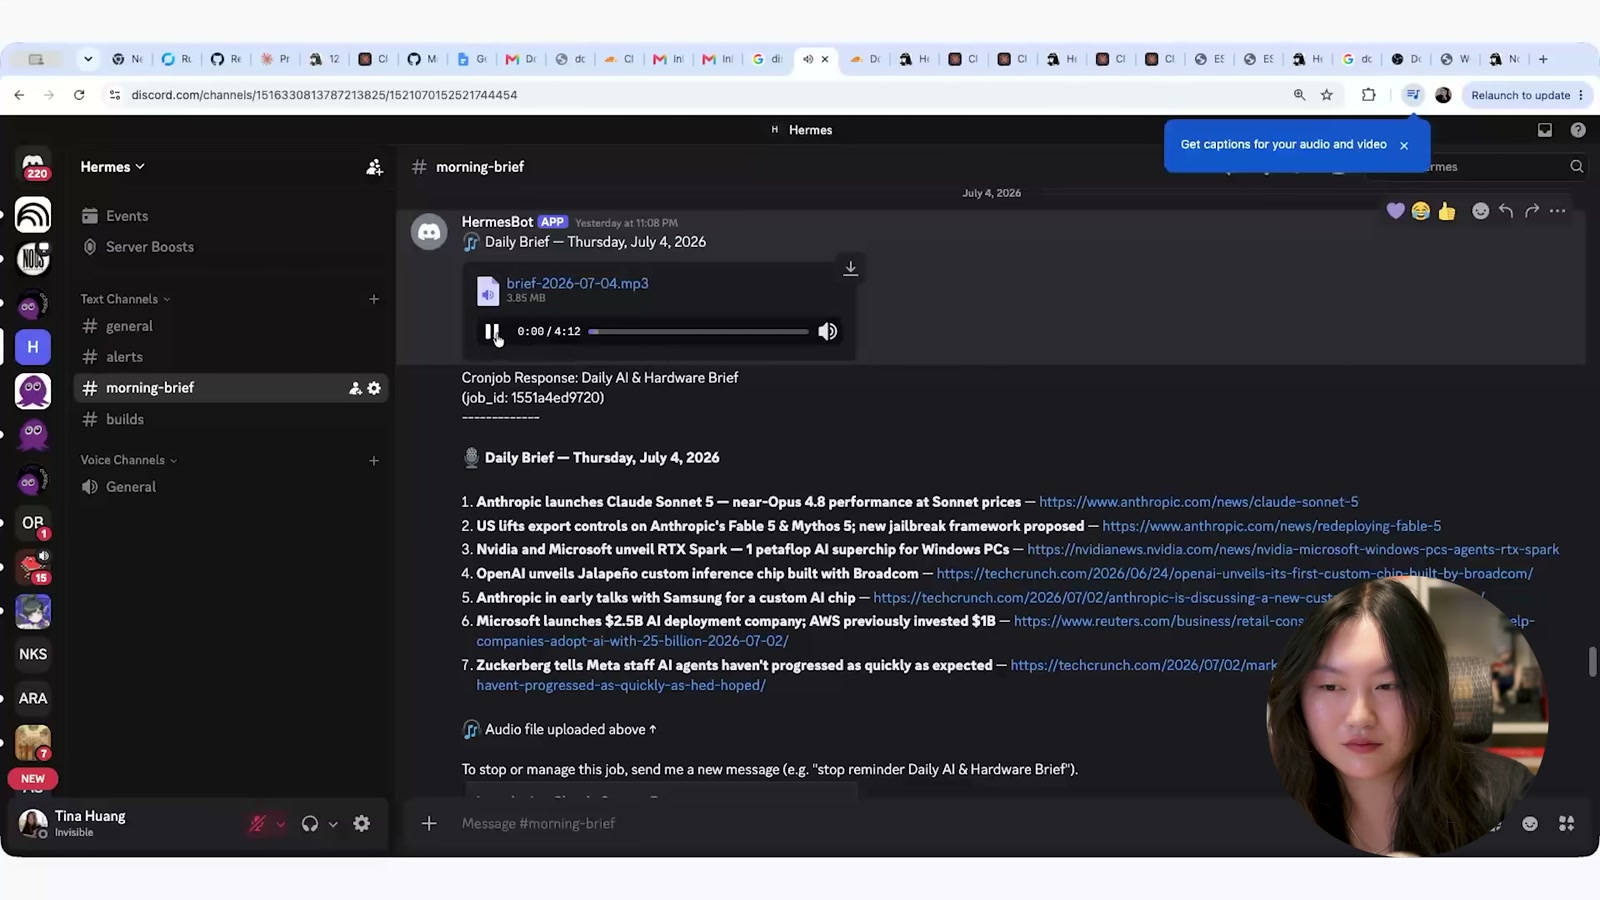Image resolution: width=1600 pixels, height=900 pixels.
Task: Open the Discord inbox icon
Action: (1545, 130)
